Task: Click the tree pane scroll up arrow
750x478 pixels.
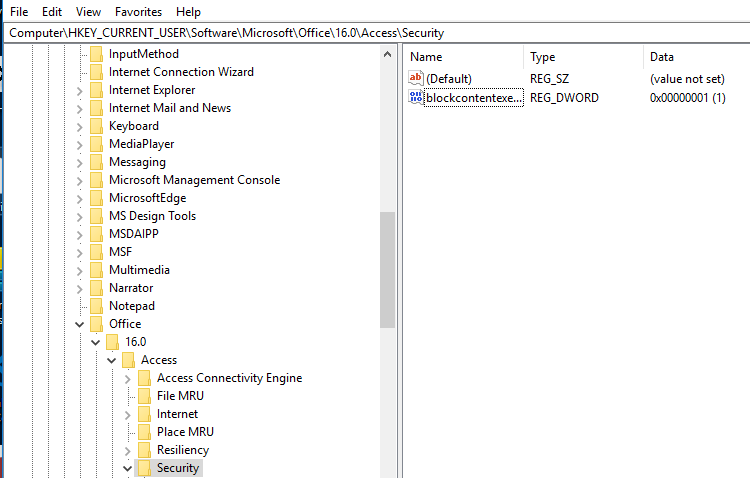Action: click(387, 54)
